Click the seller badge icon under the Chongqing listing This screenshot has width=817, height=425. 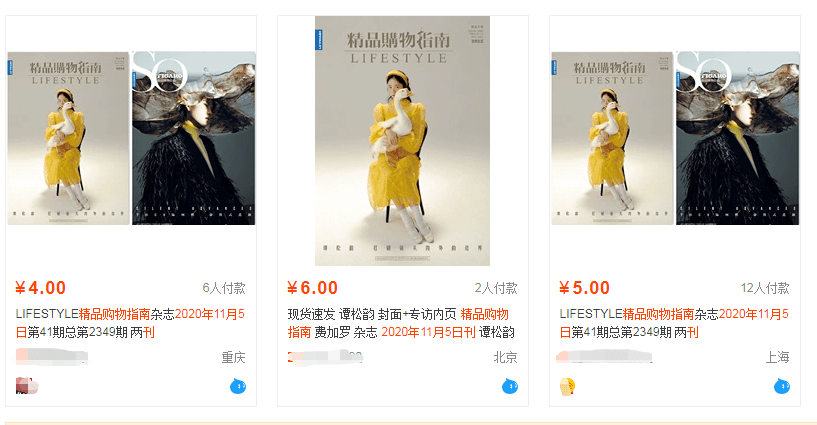point(27,386)
